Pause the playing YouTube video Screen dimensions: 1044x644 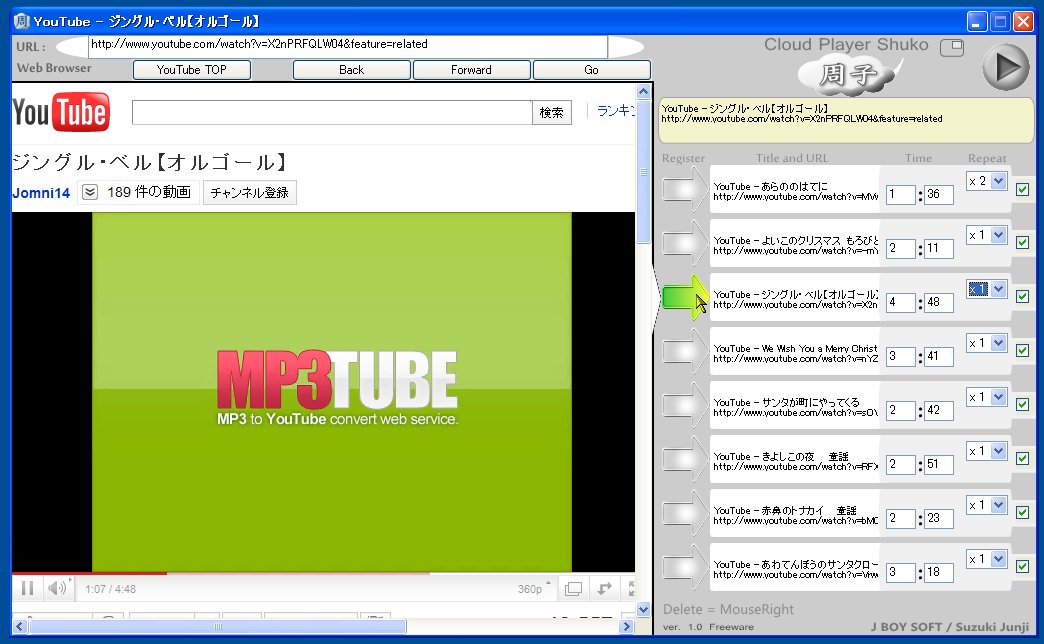pyautogui.click(x=26, y=588)
